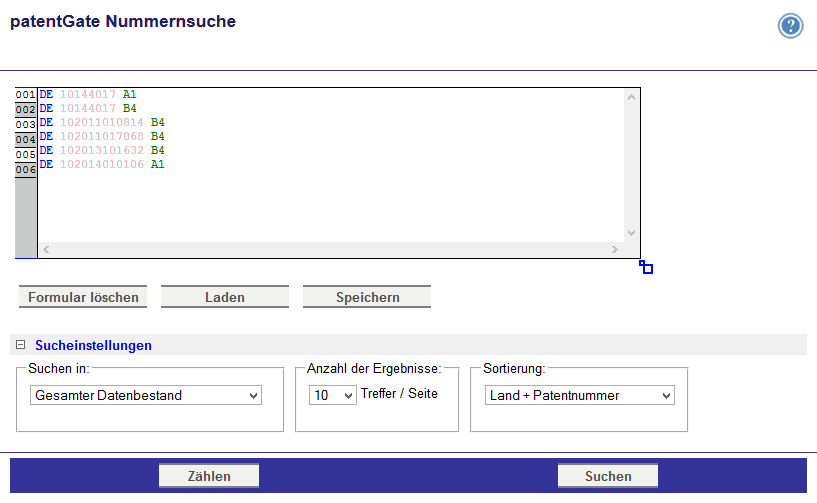Viewport: 817px width, 503px height.
Task: Click line number 003
Action: pos(26,125)
